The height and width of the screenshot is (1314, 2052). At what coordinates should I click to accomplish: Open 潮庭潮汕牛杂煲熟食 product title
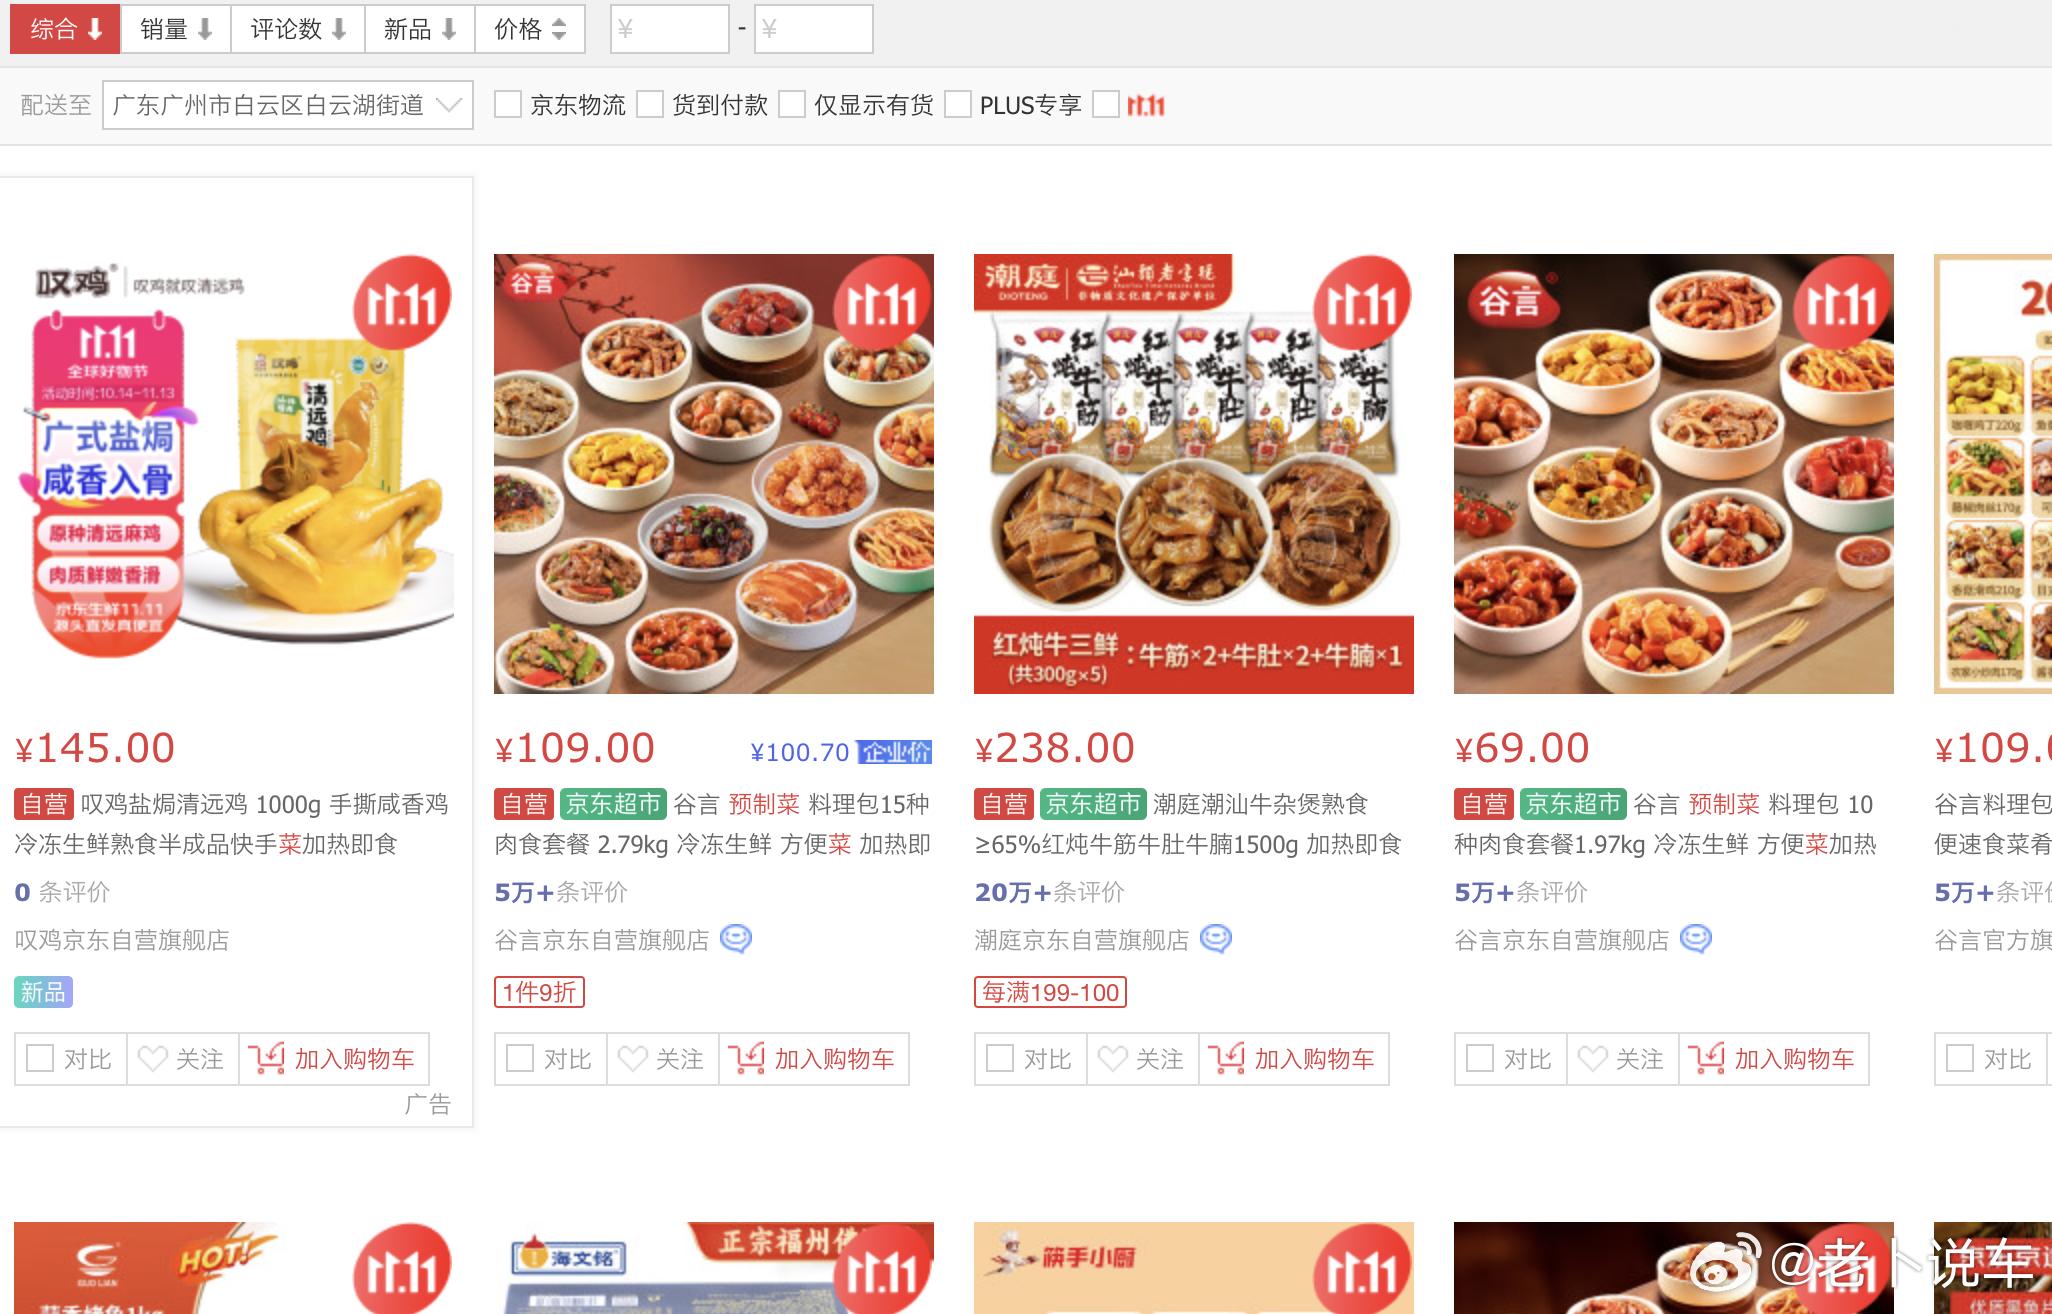[1188, 824]
